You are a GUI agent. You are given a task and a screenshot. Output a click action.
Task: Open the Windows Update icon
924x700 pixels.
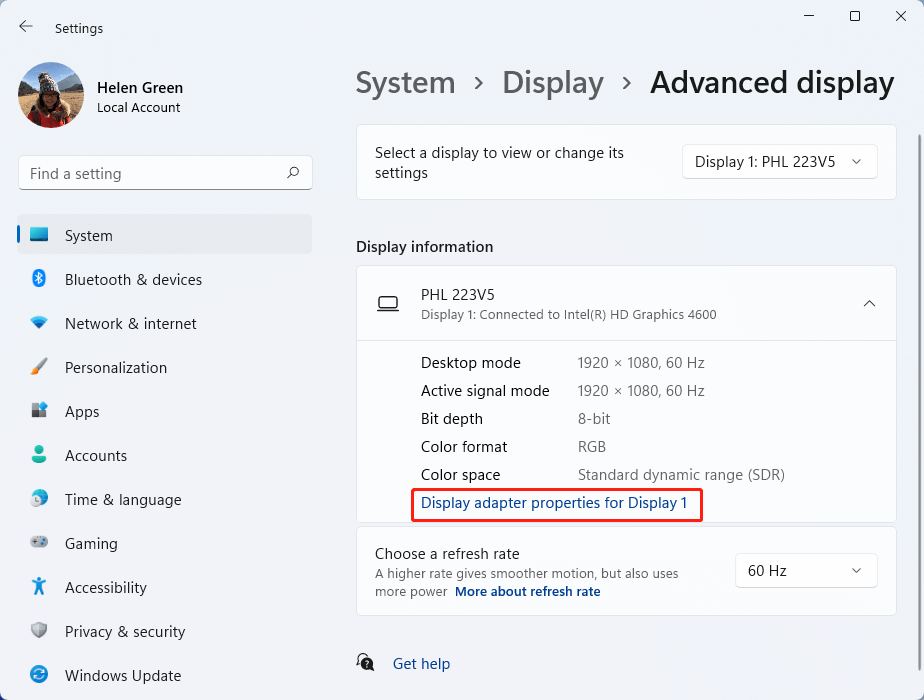pyautogui.click(x=39, y=674)
